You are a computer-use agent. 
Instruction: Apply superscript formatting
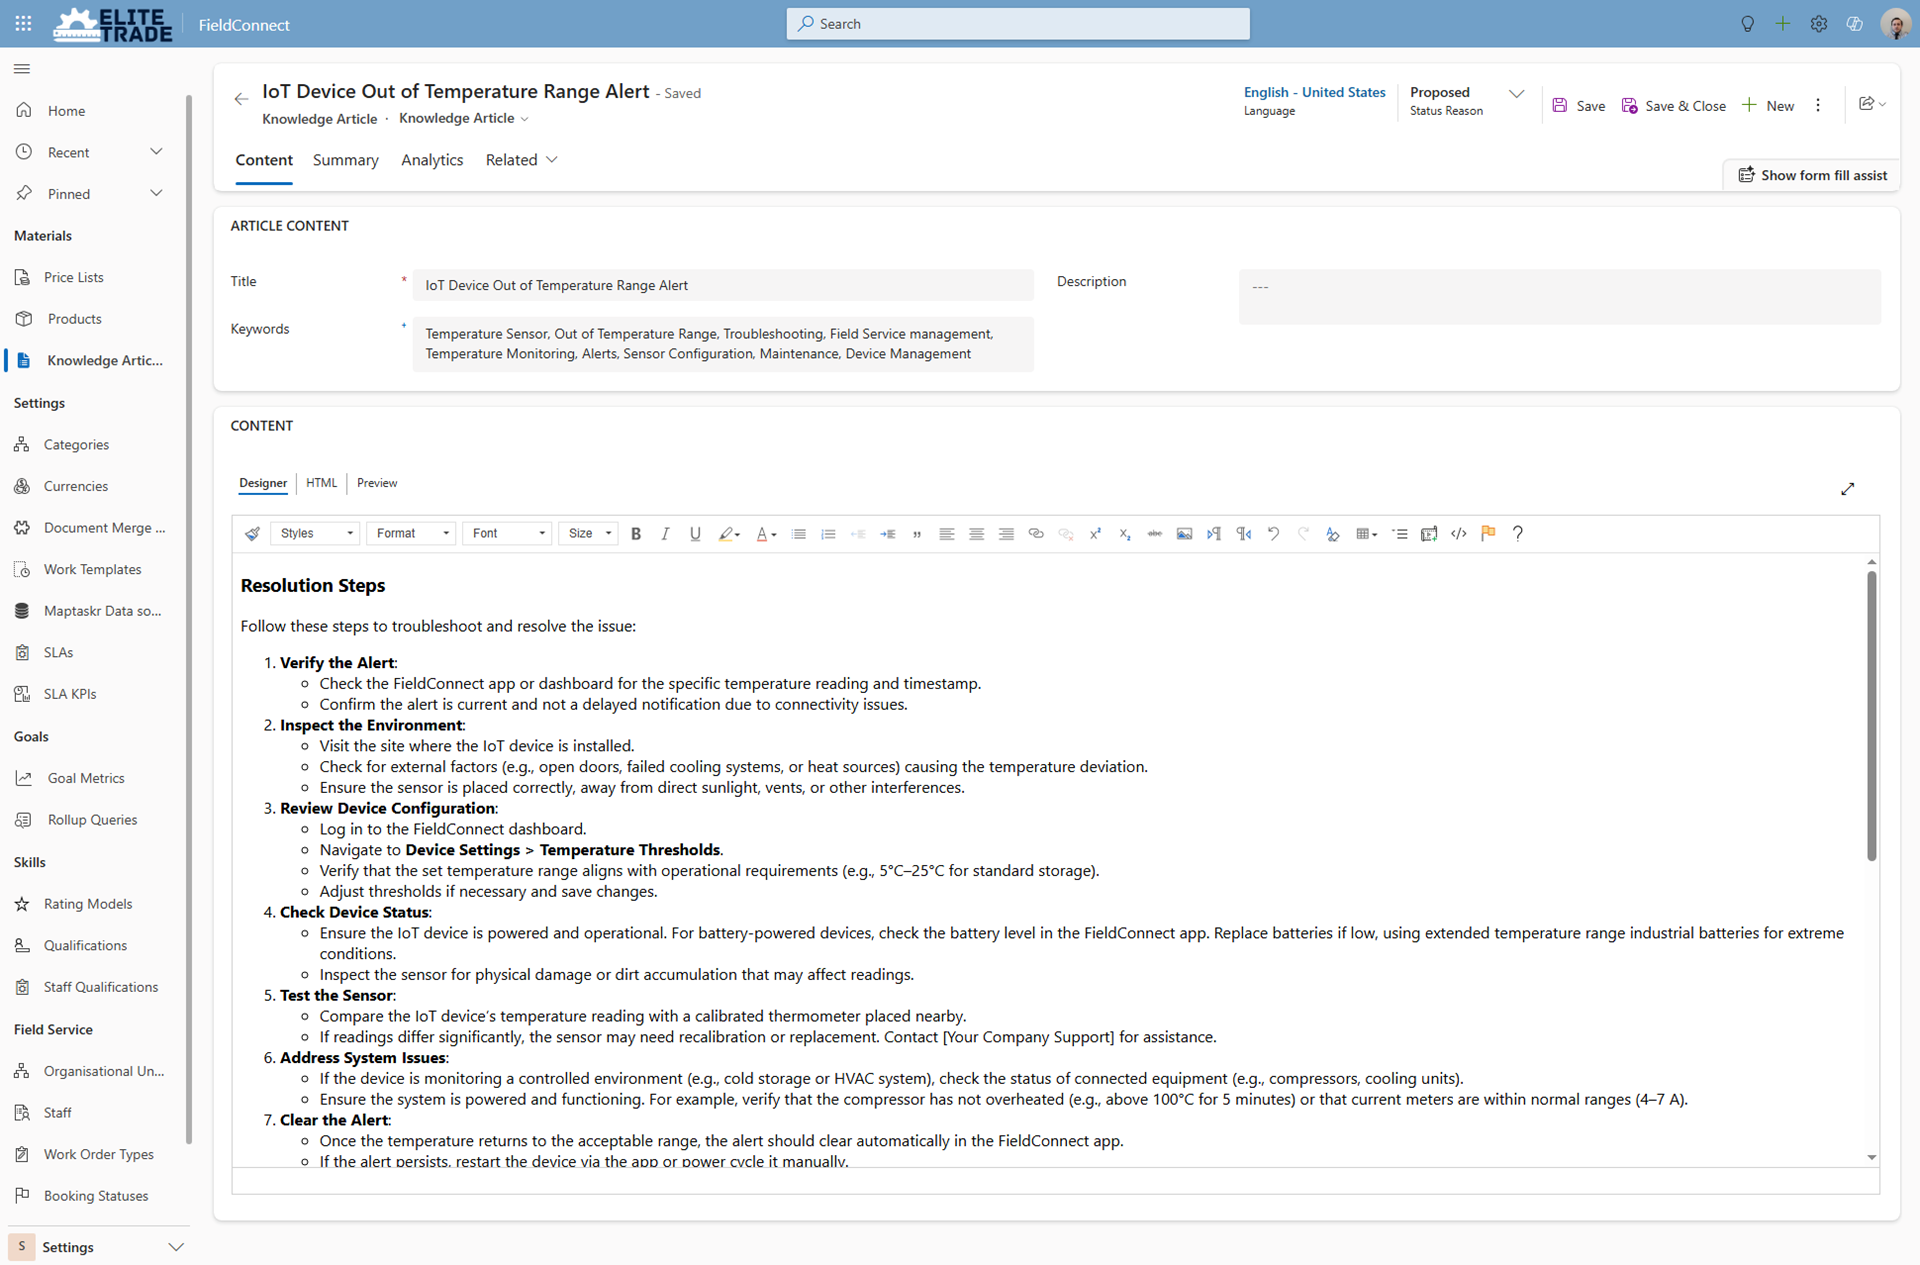pos(1095,534)
